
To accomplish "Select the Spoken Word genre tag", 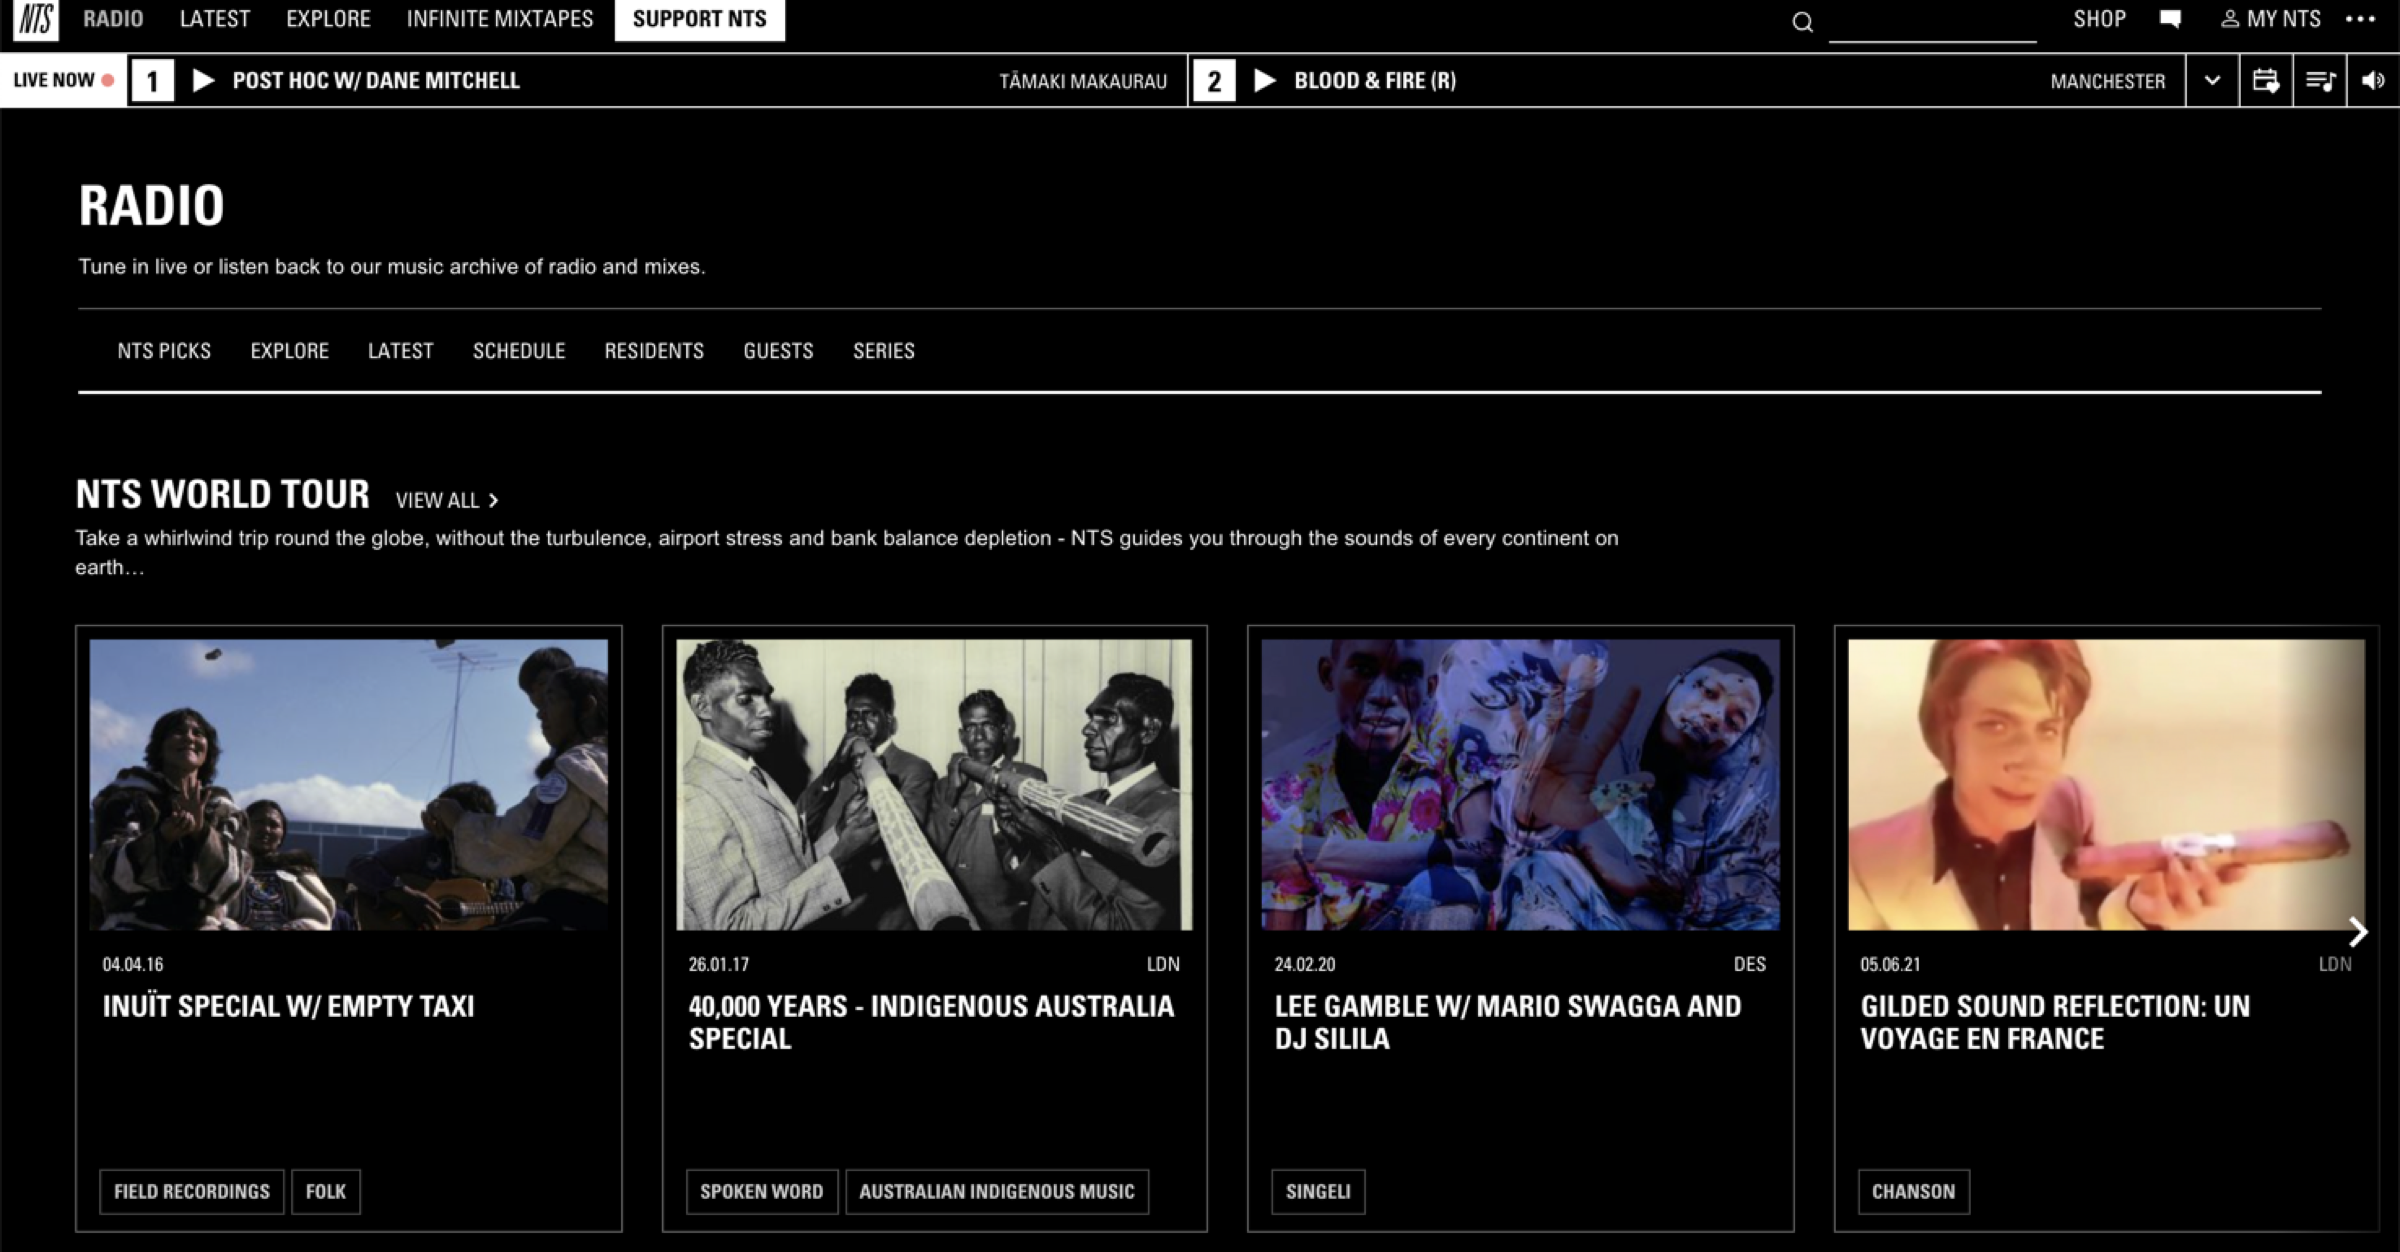I will coord(762,1192).
